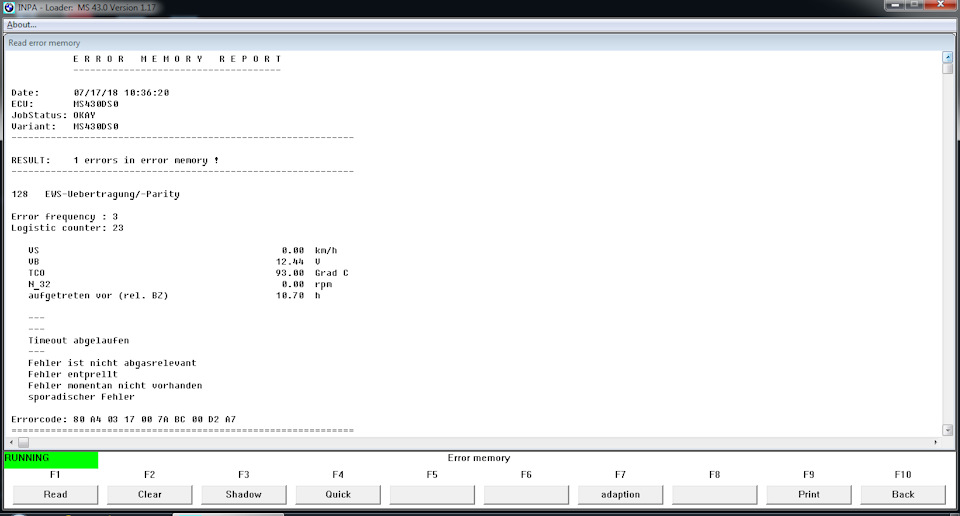Click the Quick button under F4
The height and width of the screenshot is (516, 960).
point(338,495)
